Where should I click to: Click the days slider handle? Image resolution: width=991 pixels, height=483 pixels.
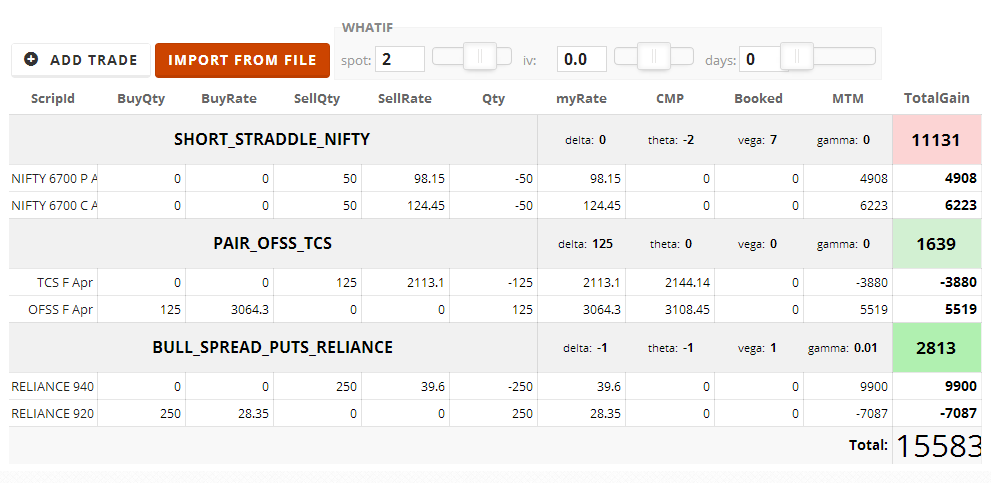point(796,56)
